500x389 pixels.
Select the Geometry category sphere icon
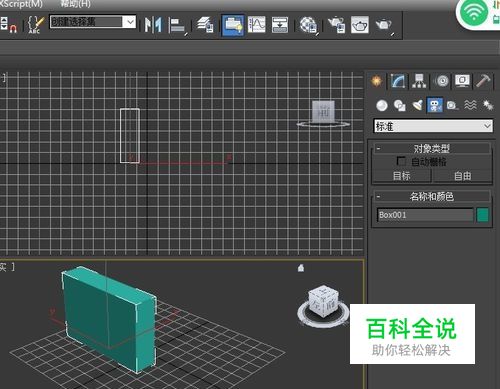pyautogui.click(x=382, y=106)
